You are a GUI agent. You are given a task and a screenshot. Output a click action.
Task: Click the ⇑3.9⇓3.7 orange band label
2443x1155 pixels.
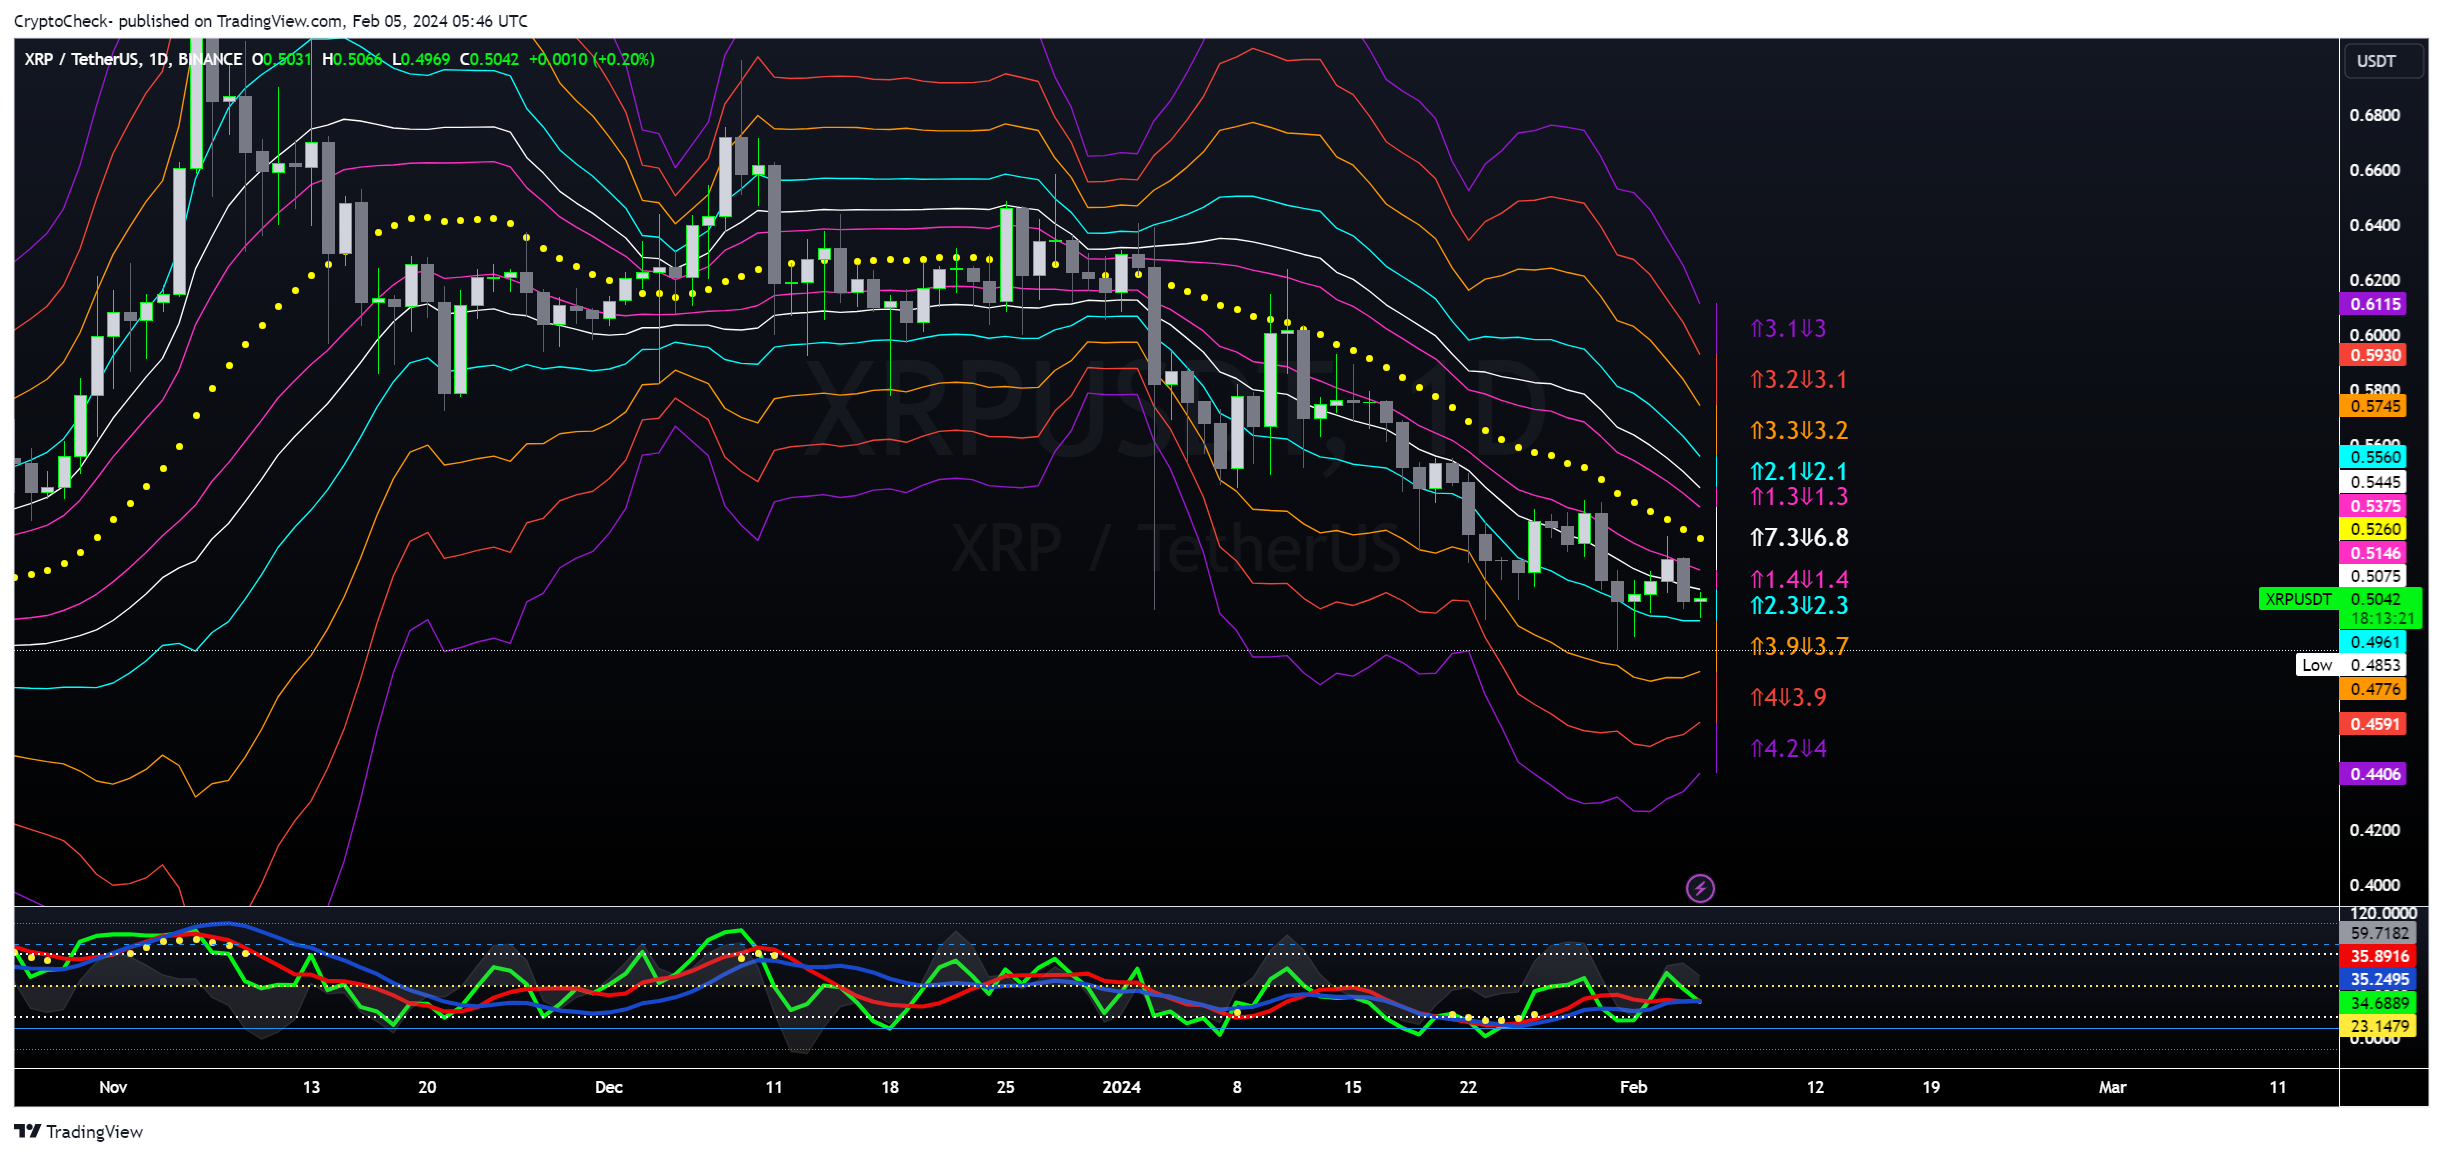pos(1799,646)
